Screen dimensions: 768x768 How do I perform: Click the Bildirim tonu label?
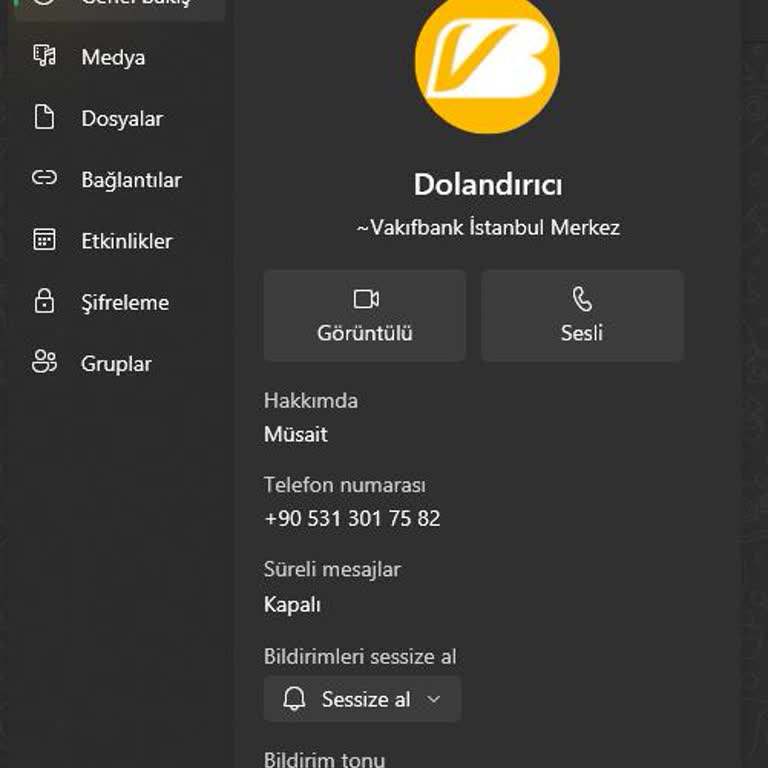(324, 760)
